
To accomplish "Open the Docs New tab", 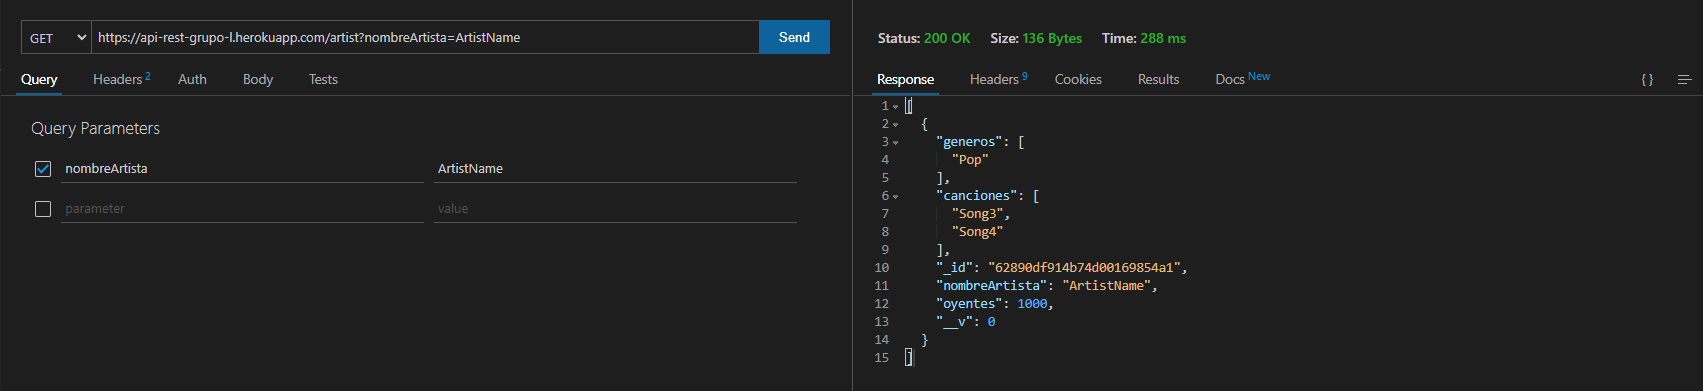I will (1242, 78).
